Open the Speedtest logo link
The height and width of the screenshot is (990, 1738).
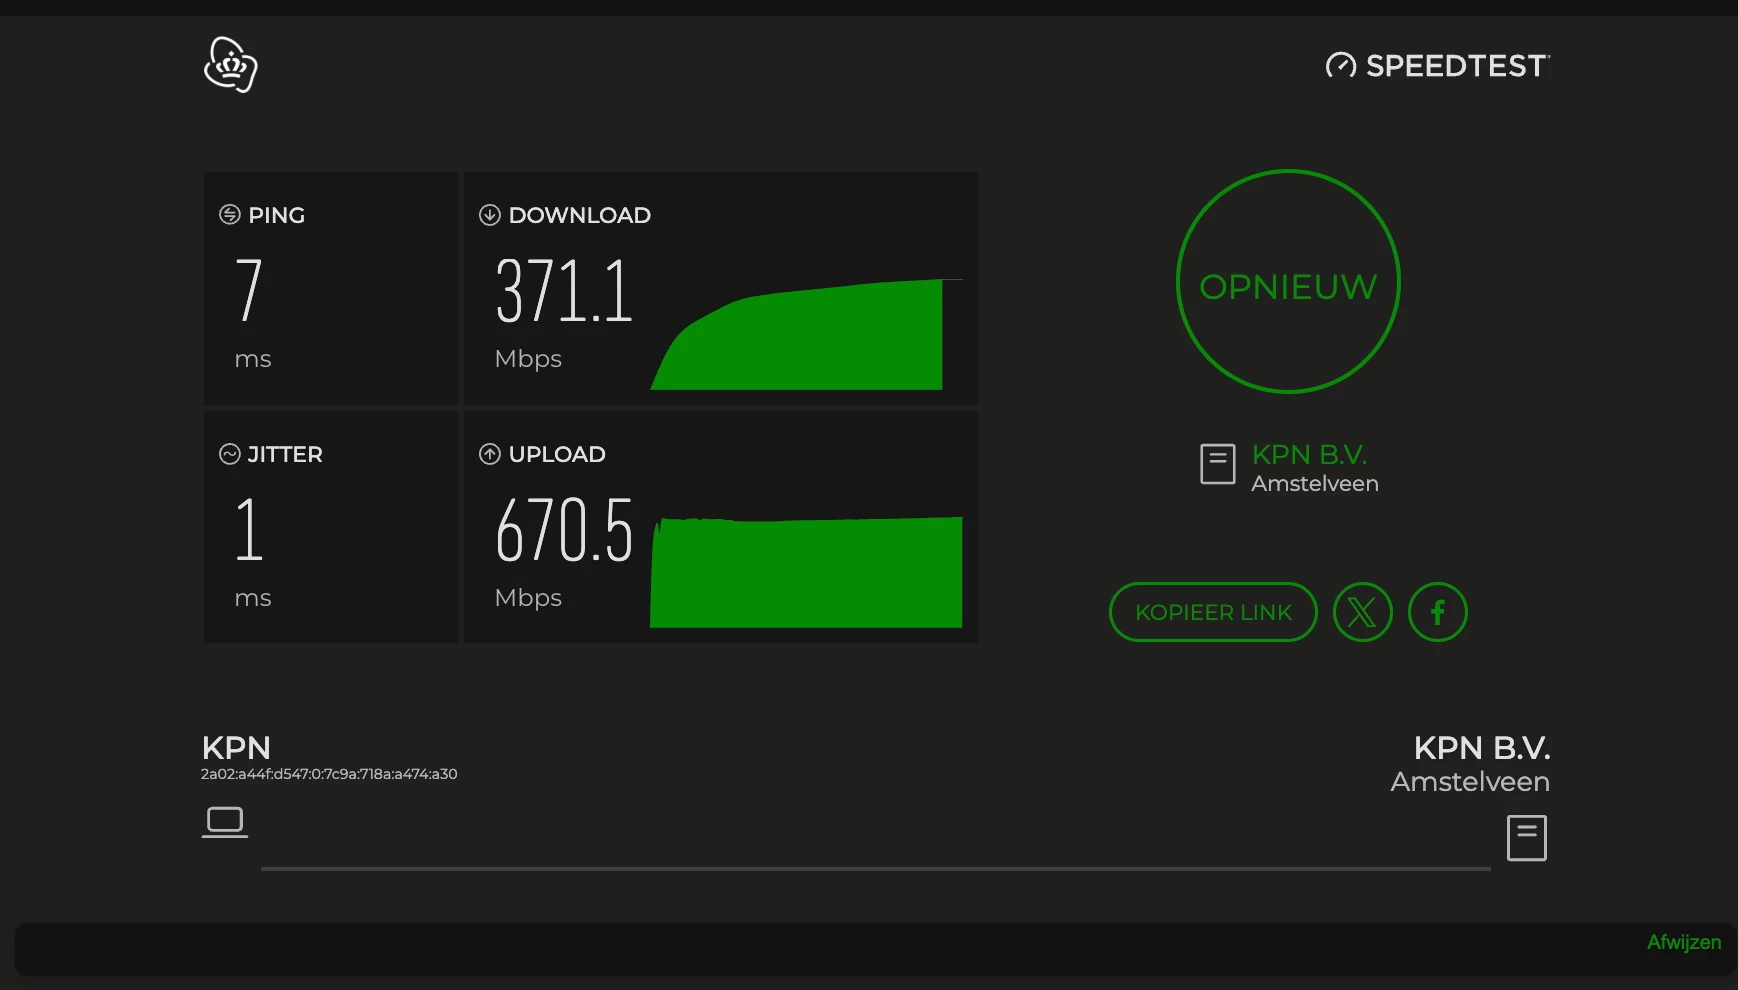tap(1438, 66)
